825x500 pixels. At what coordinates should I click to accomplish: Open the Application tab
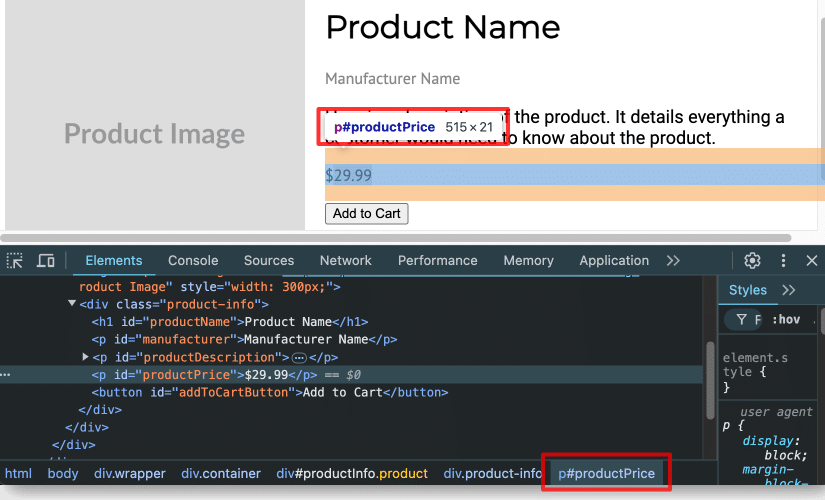pyautogui.click(x=614, y=261)
